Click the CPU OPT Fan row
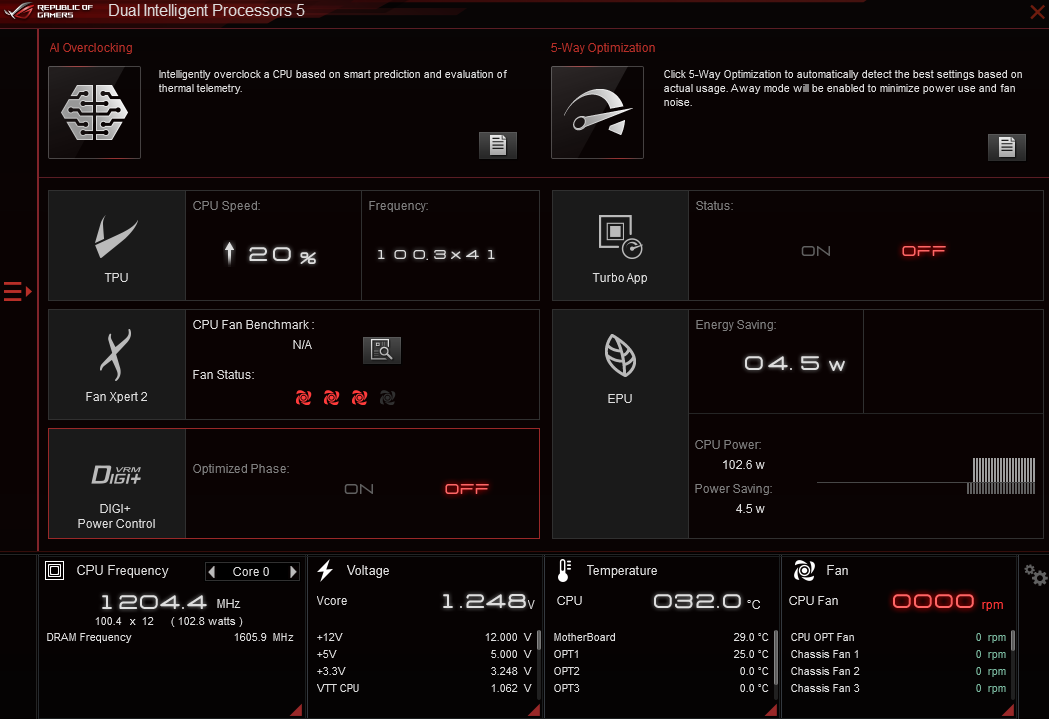 coord(898,637)
